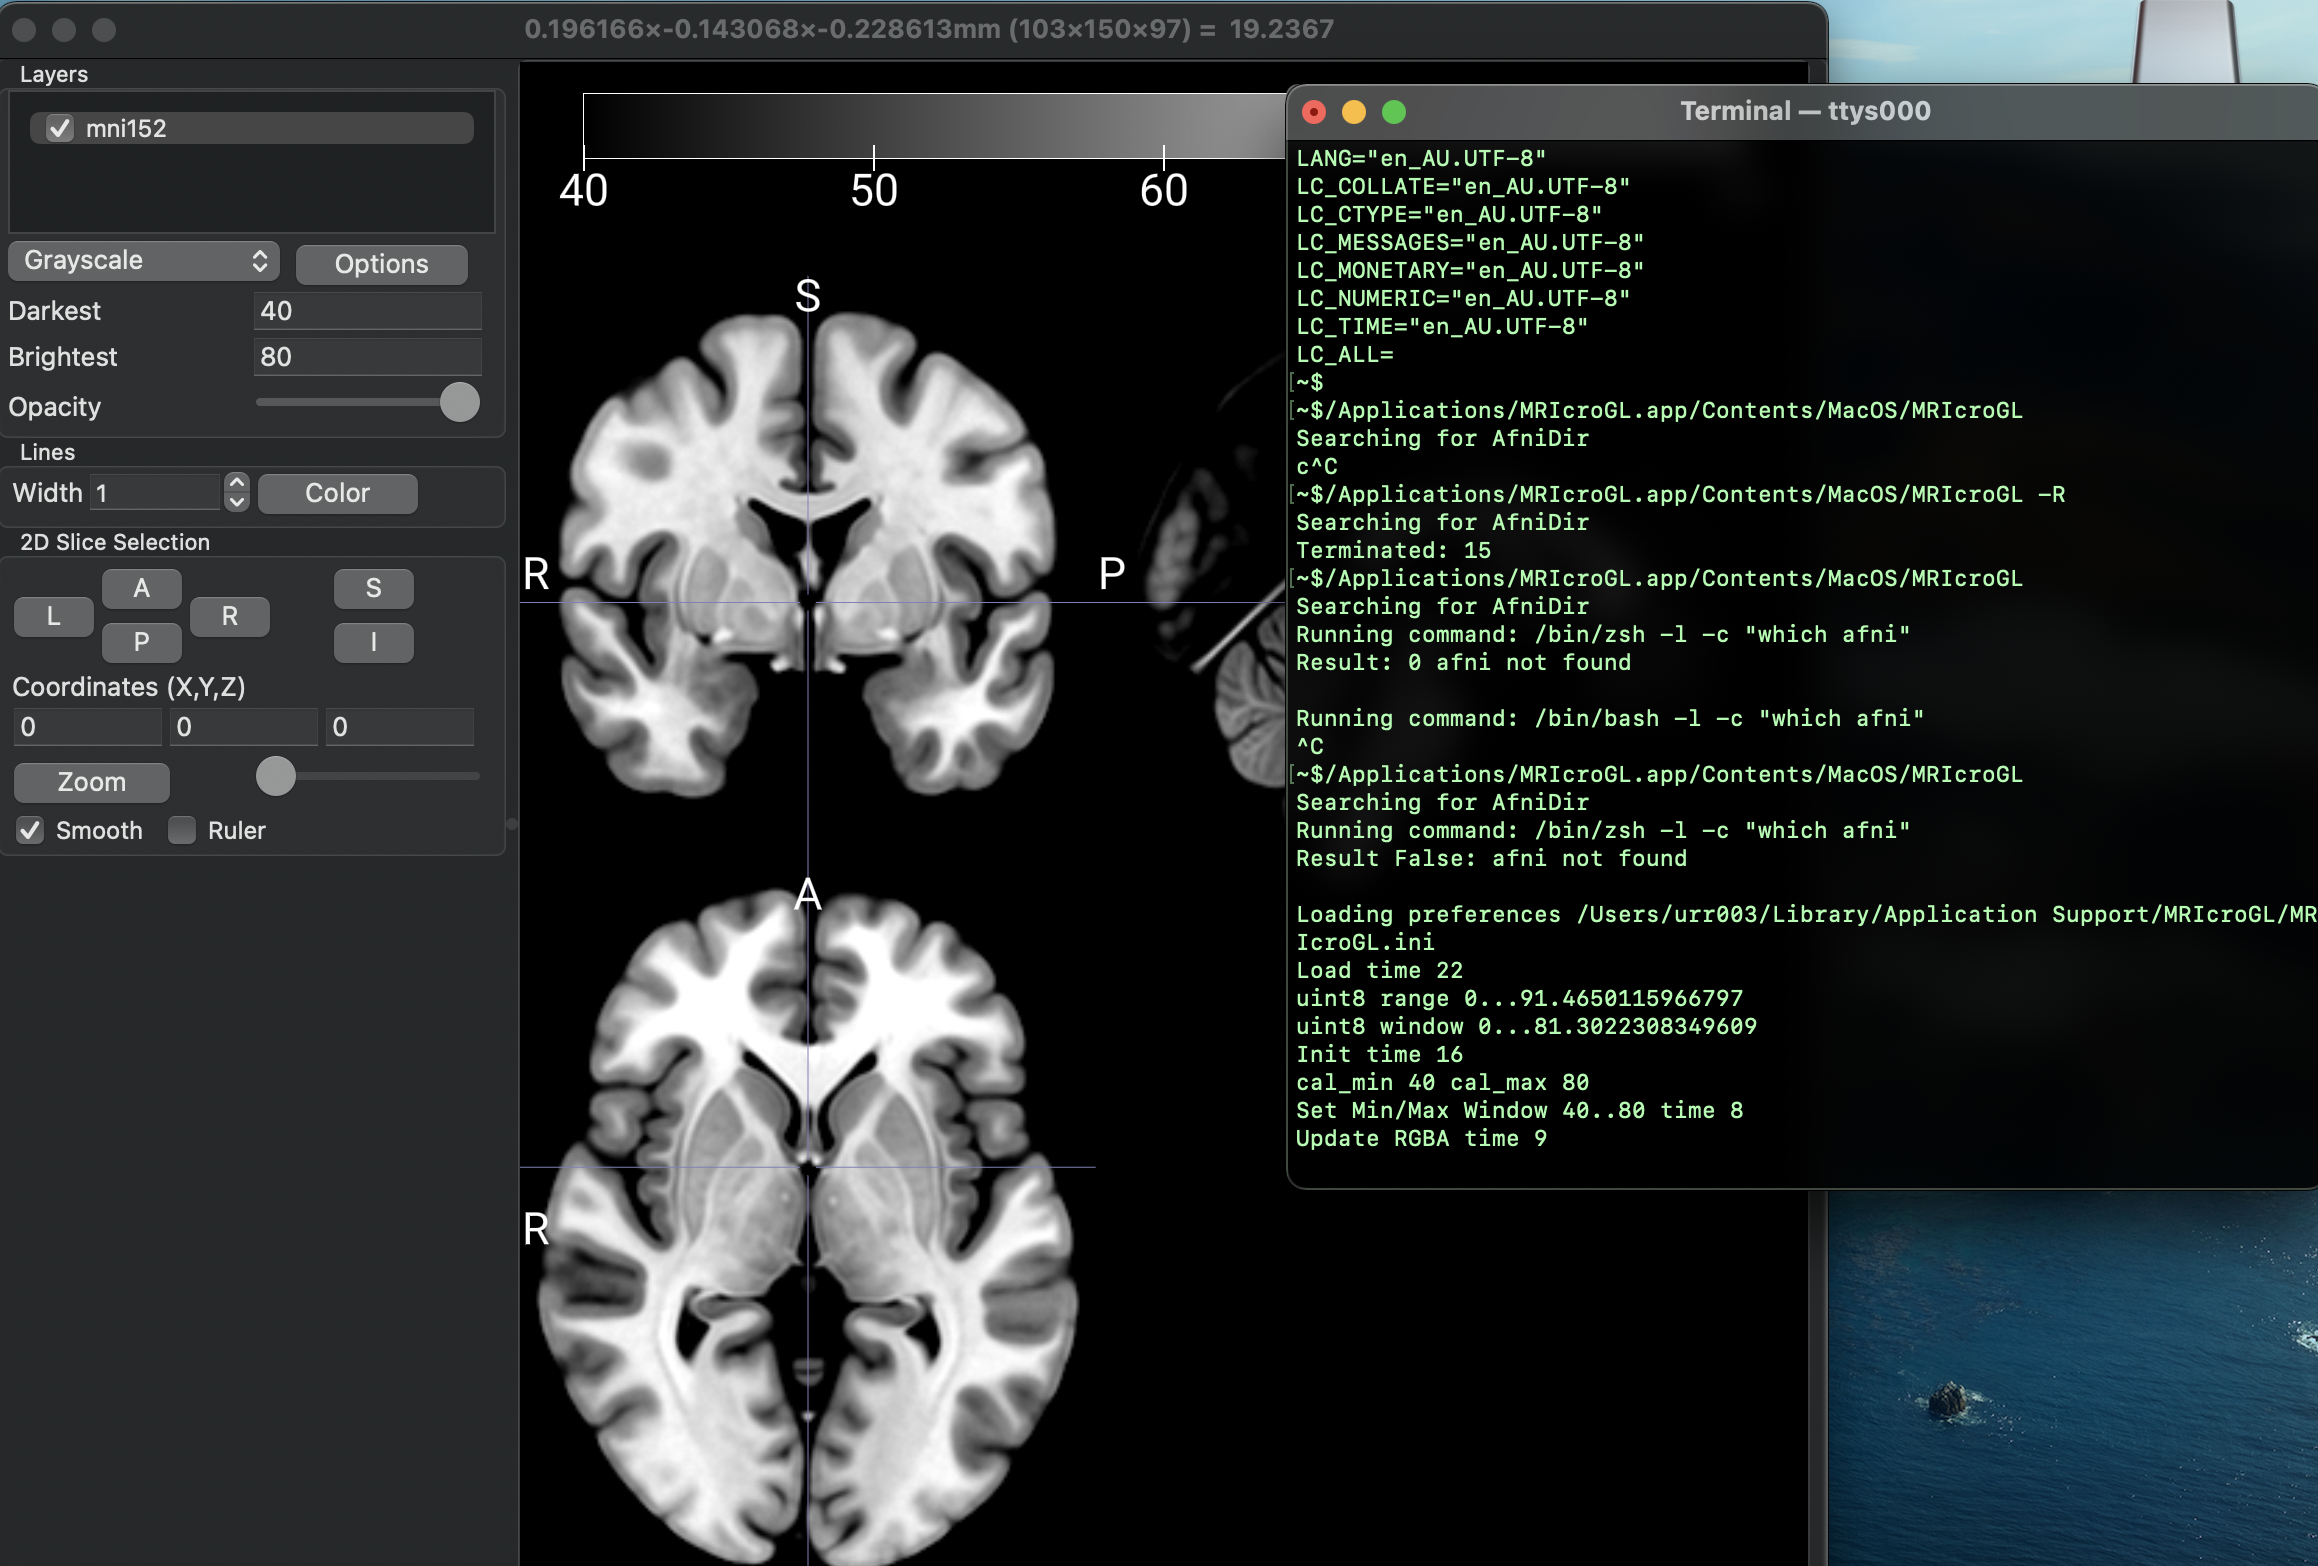Click the R slice direction button
The width and height of the screenshot is (2318, 1566).
[x=229, y=616]
